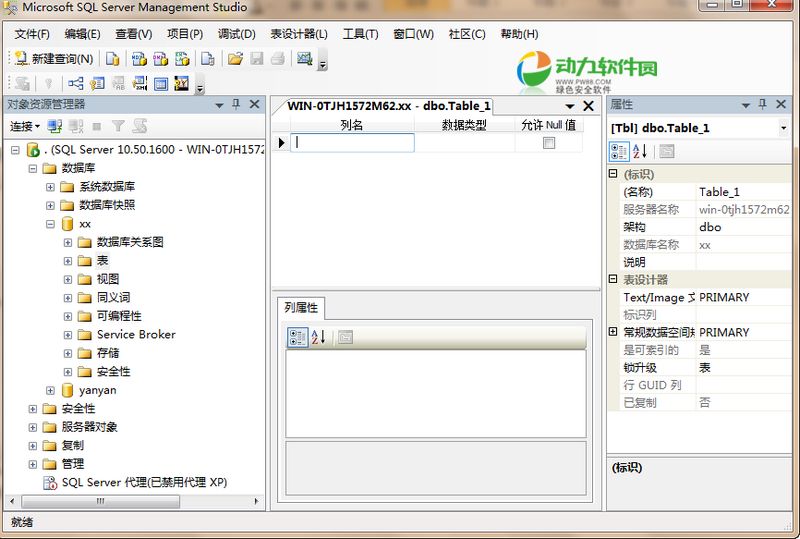
Task: Show 属性 panel properties by category
Action: tap(619, 152)
